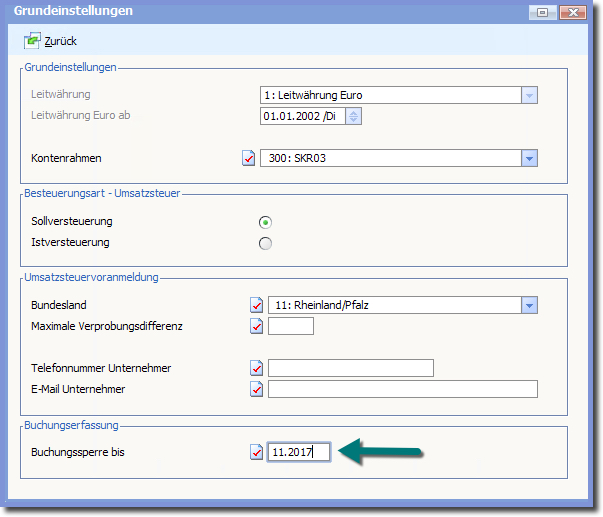Click the Zurück back arrow icon

point(32,41)
